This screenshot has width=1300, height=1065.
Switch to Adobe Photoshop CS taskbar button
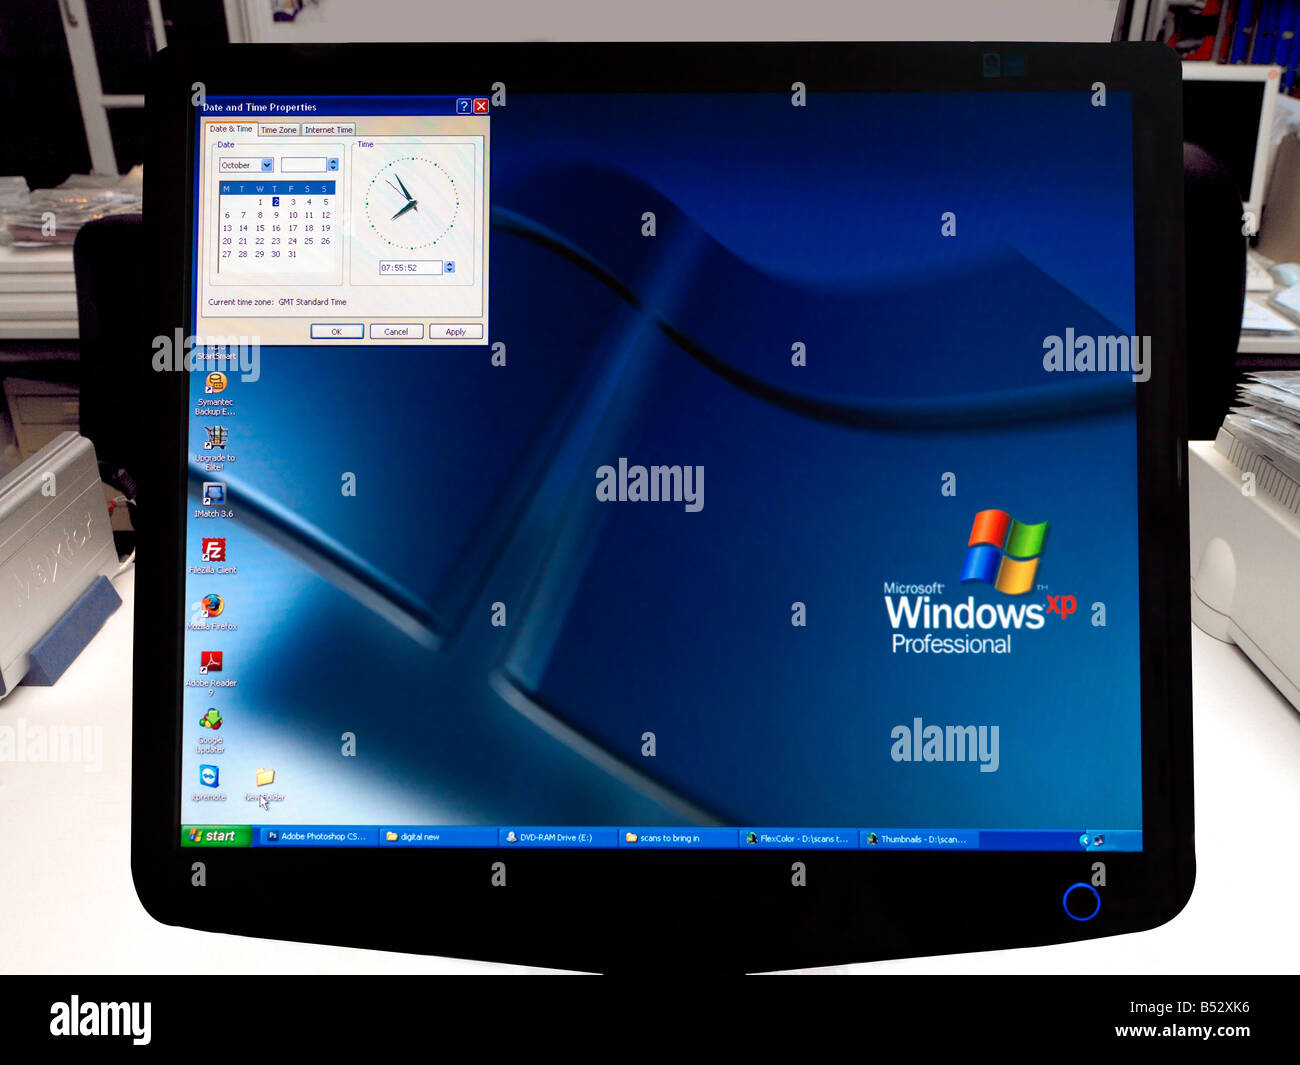(x=318, y=836)
